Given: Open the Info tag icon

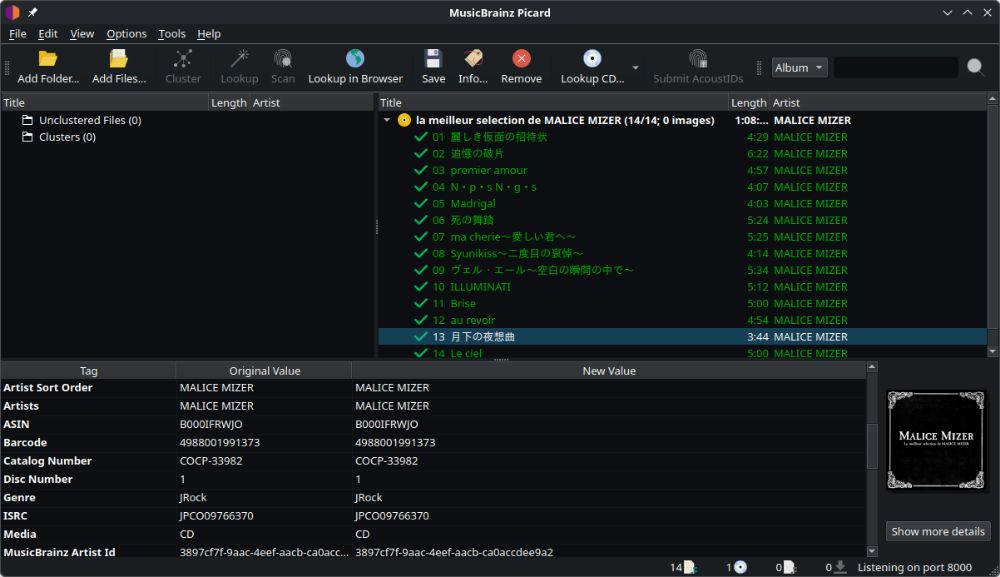Looking at the screenshot, I should (473, 59).
